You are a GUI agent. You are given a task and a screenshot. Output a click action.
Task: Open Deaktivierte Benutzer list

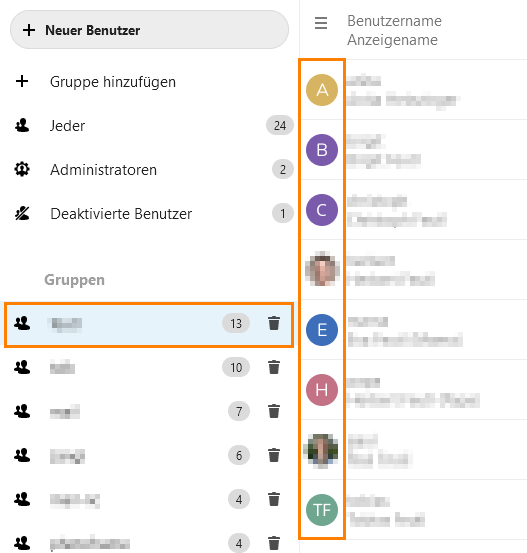pos(149,214)
